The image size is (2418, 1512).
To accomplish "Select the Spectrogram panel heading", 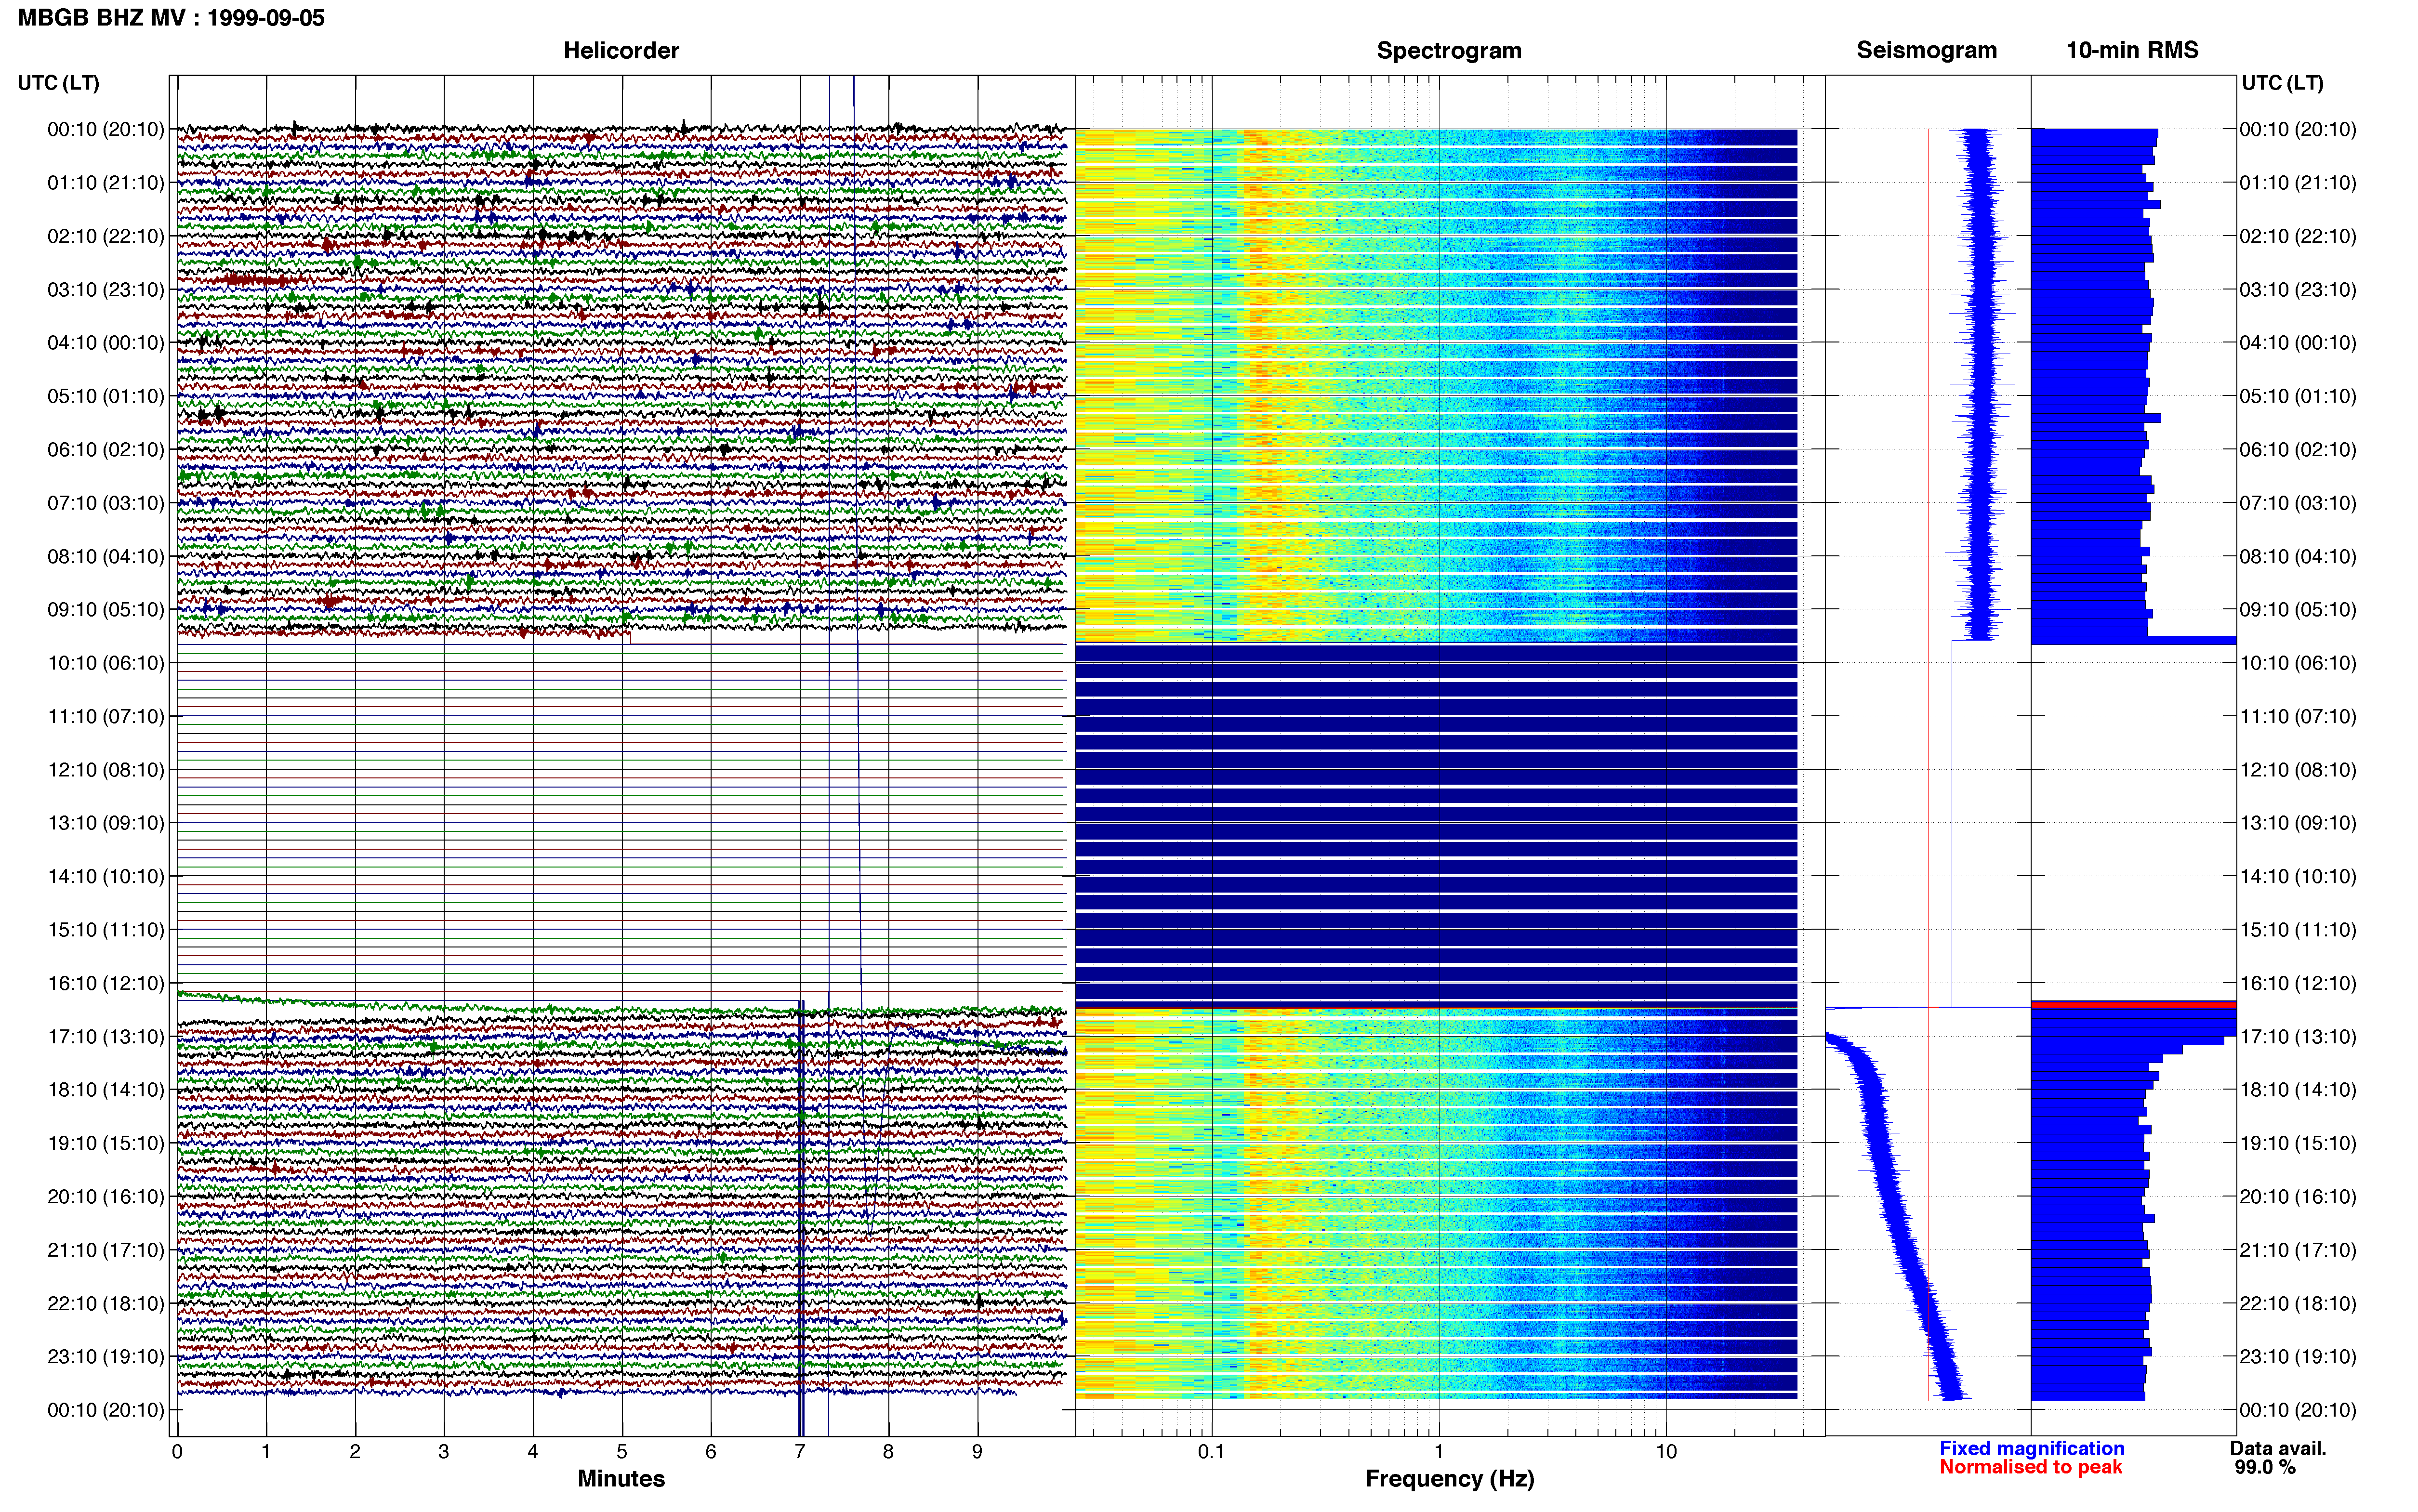I will click(x=1449, y=50).
